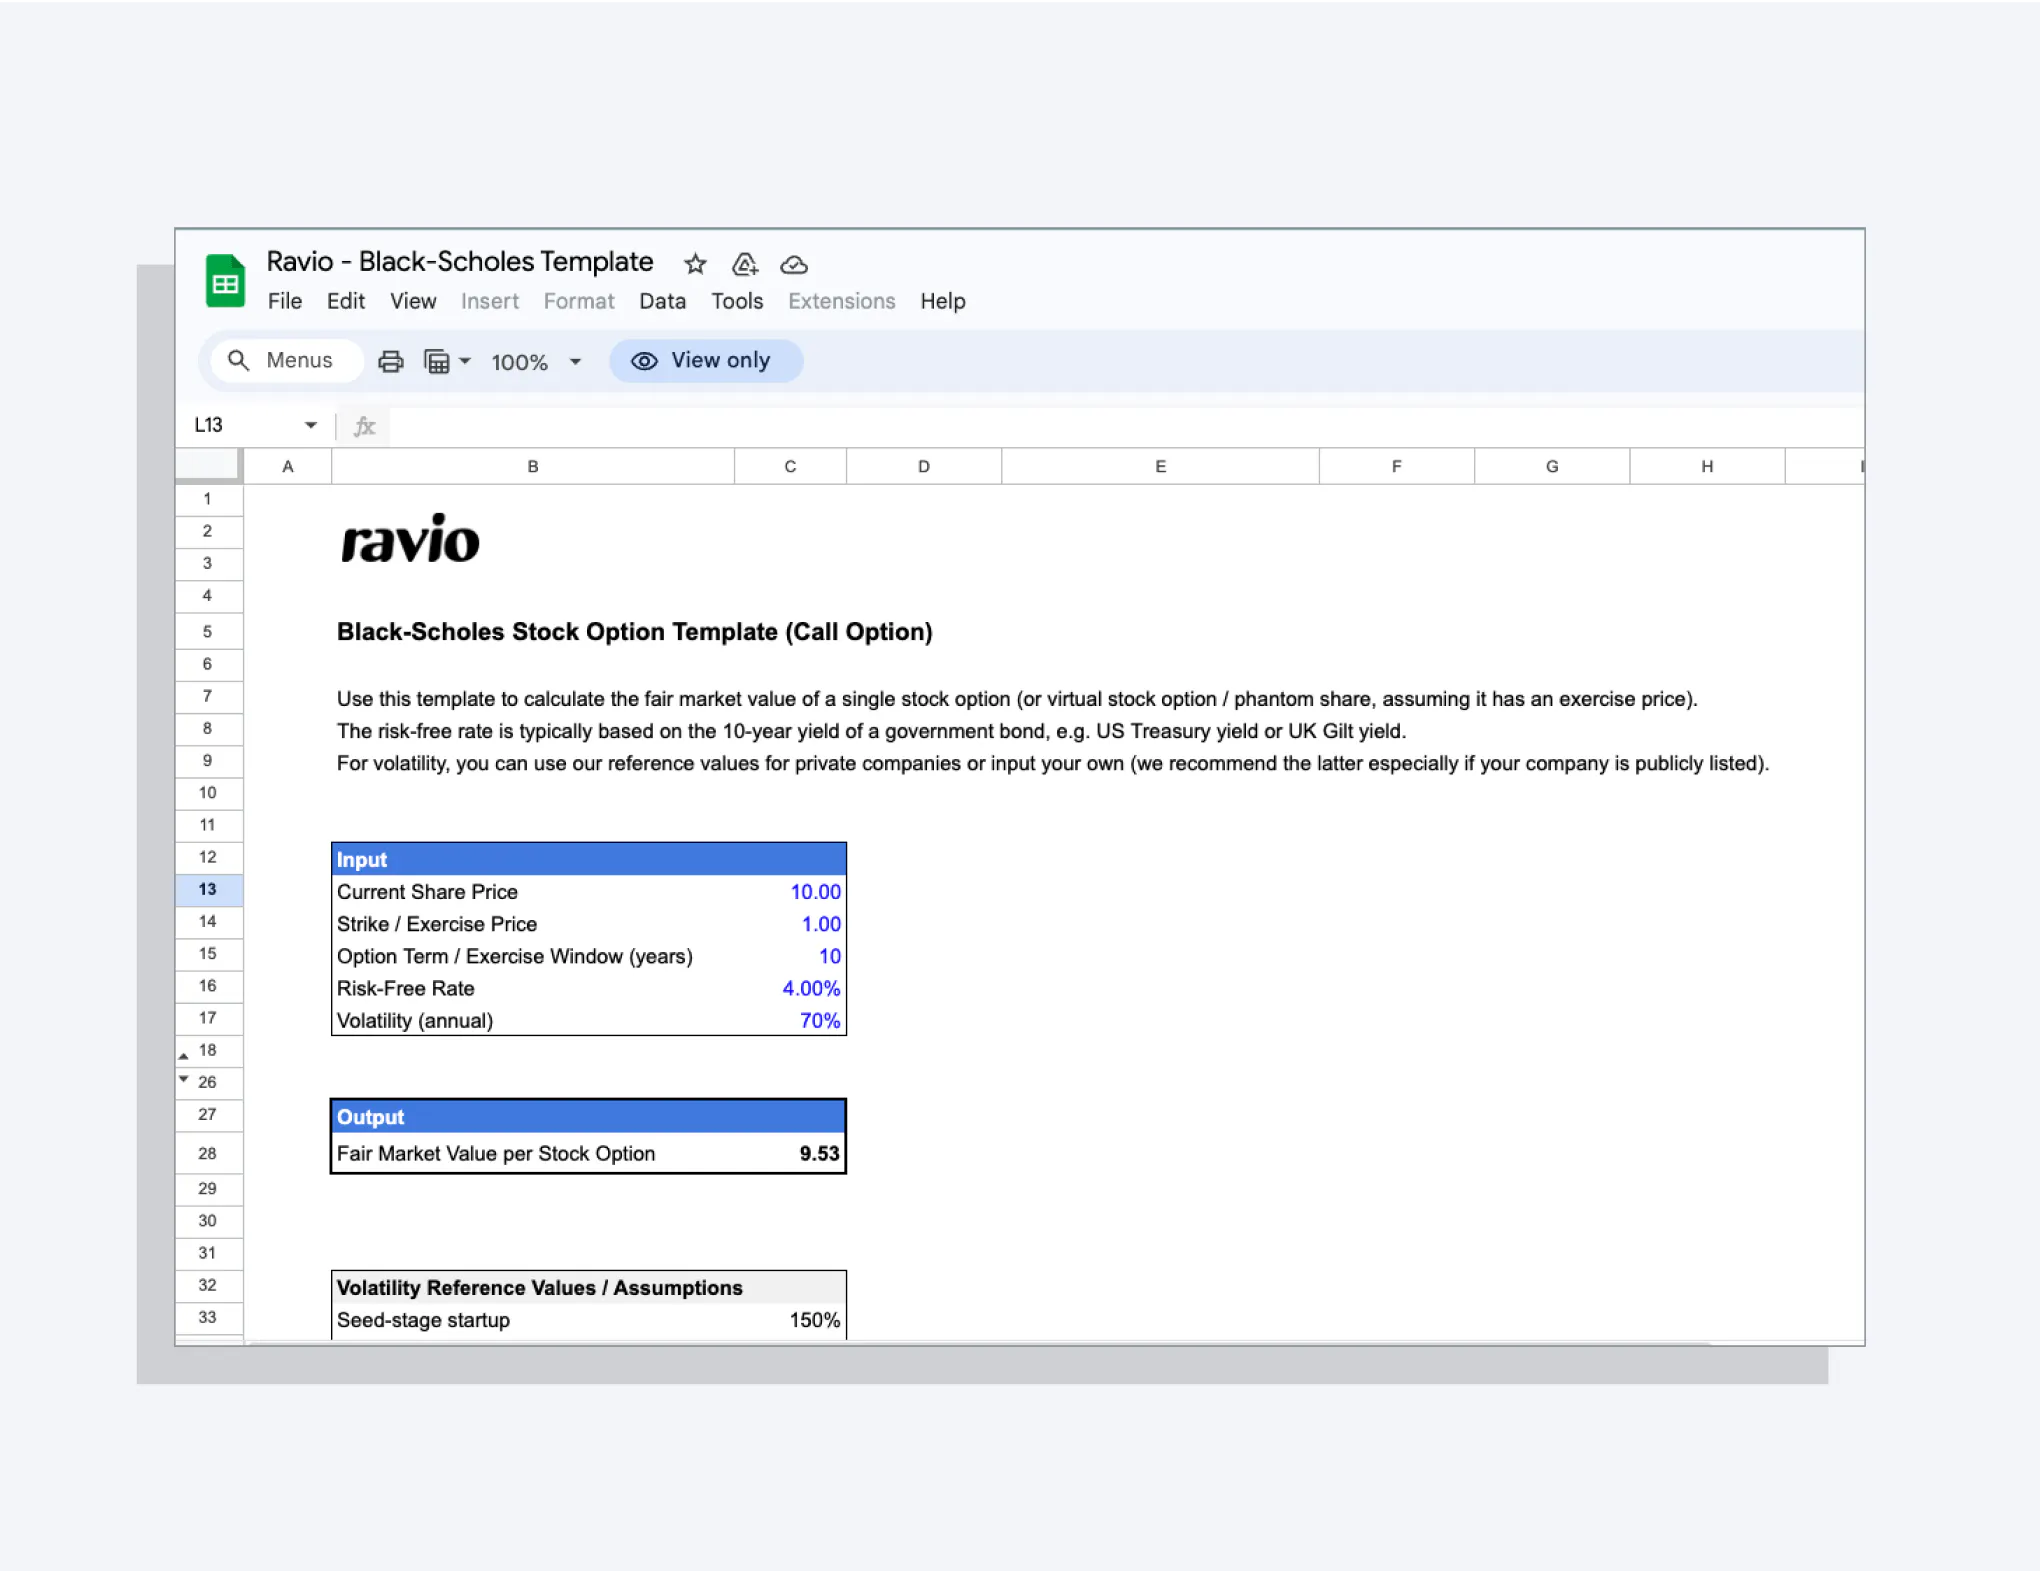Open the L13 name box dropdown arrow
This screenshot has height=1571, width=2040.
[311, 425]
